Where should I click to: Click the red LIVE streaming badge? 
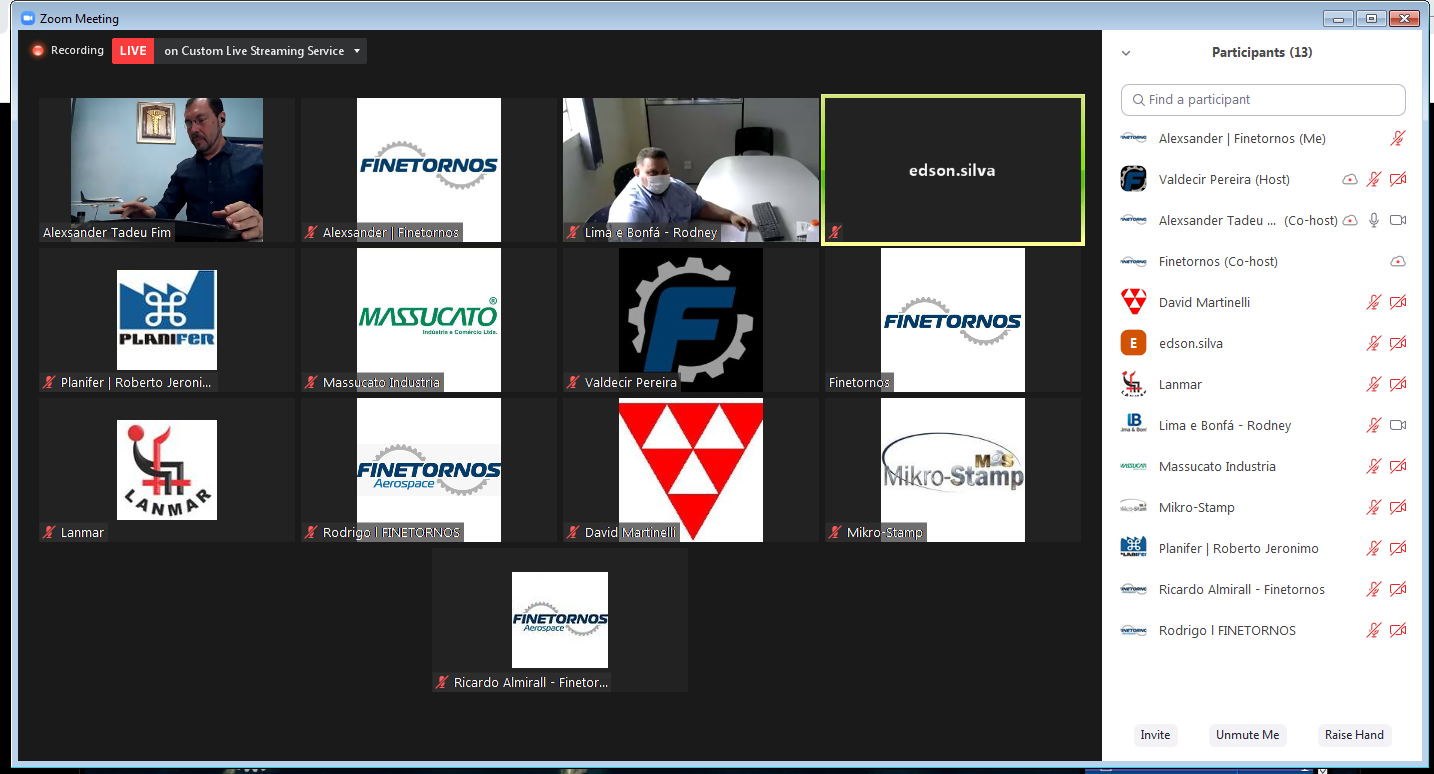click(132, 51)
